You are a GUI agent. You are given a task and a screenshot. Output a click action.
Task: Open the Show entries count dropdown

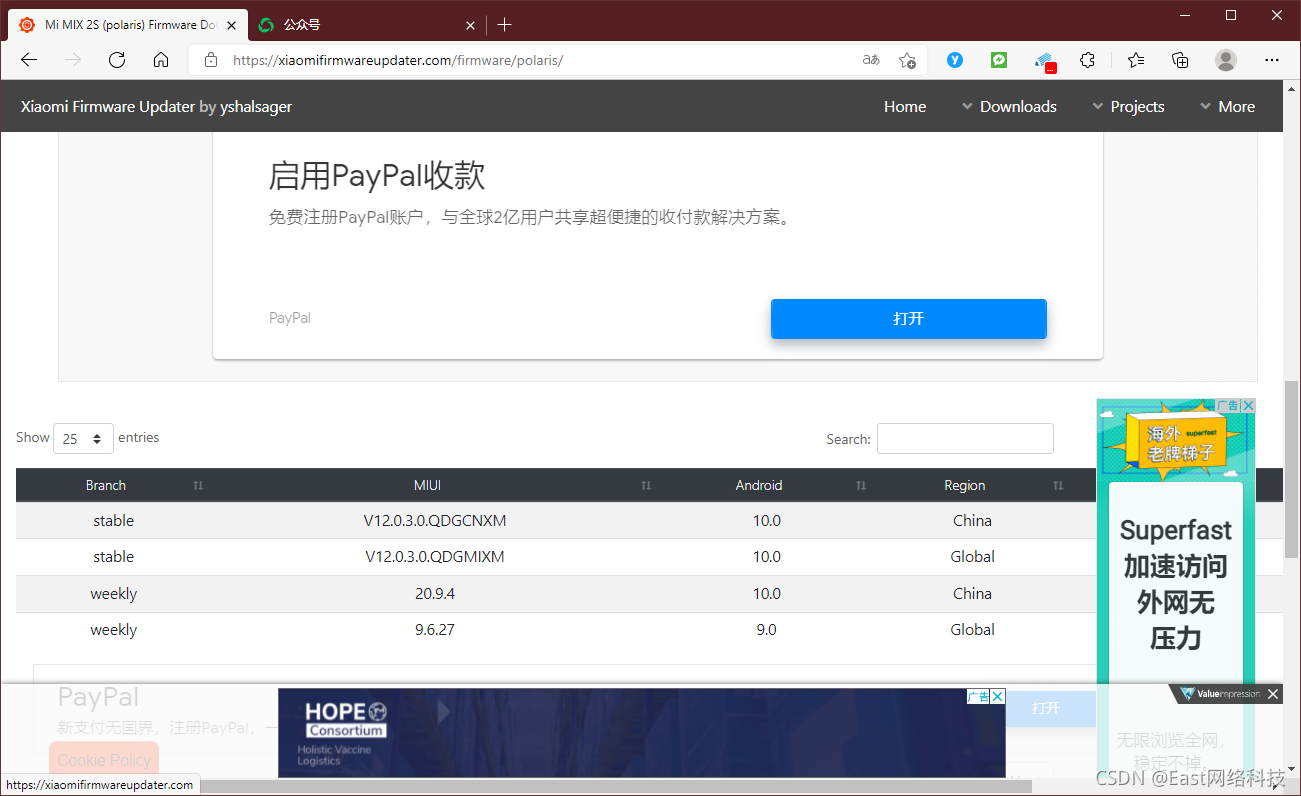[x=83, y=438]
